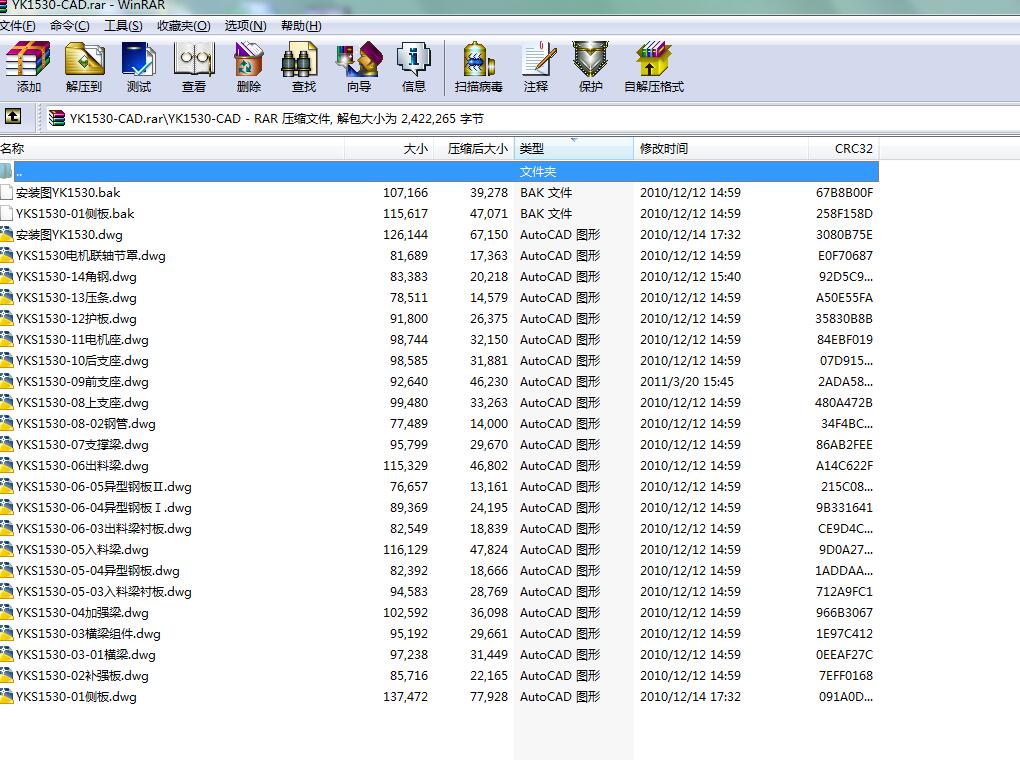Click the 信息 (Info) toolbar icon
This screenshot has width=1020, height=760.
click(414, 67)
